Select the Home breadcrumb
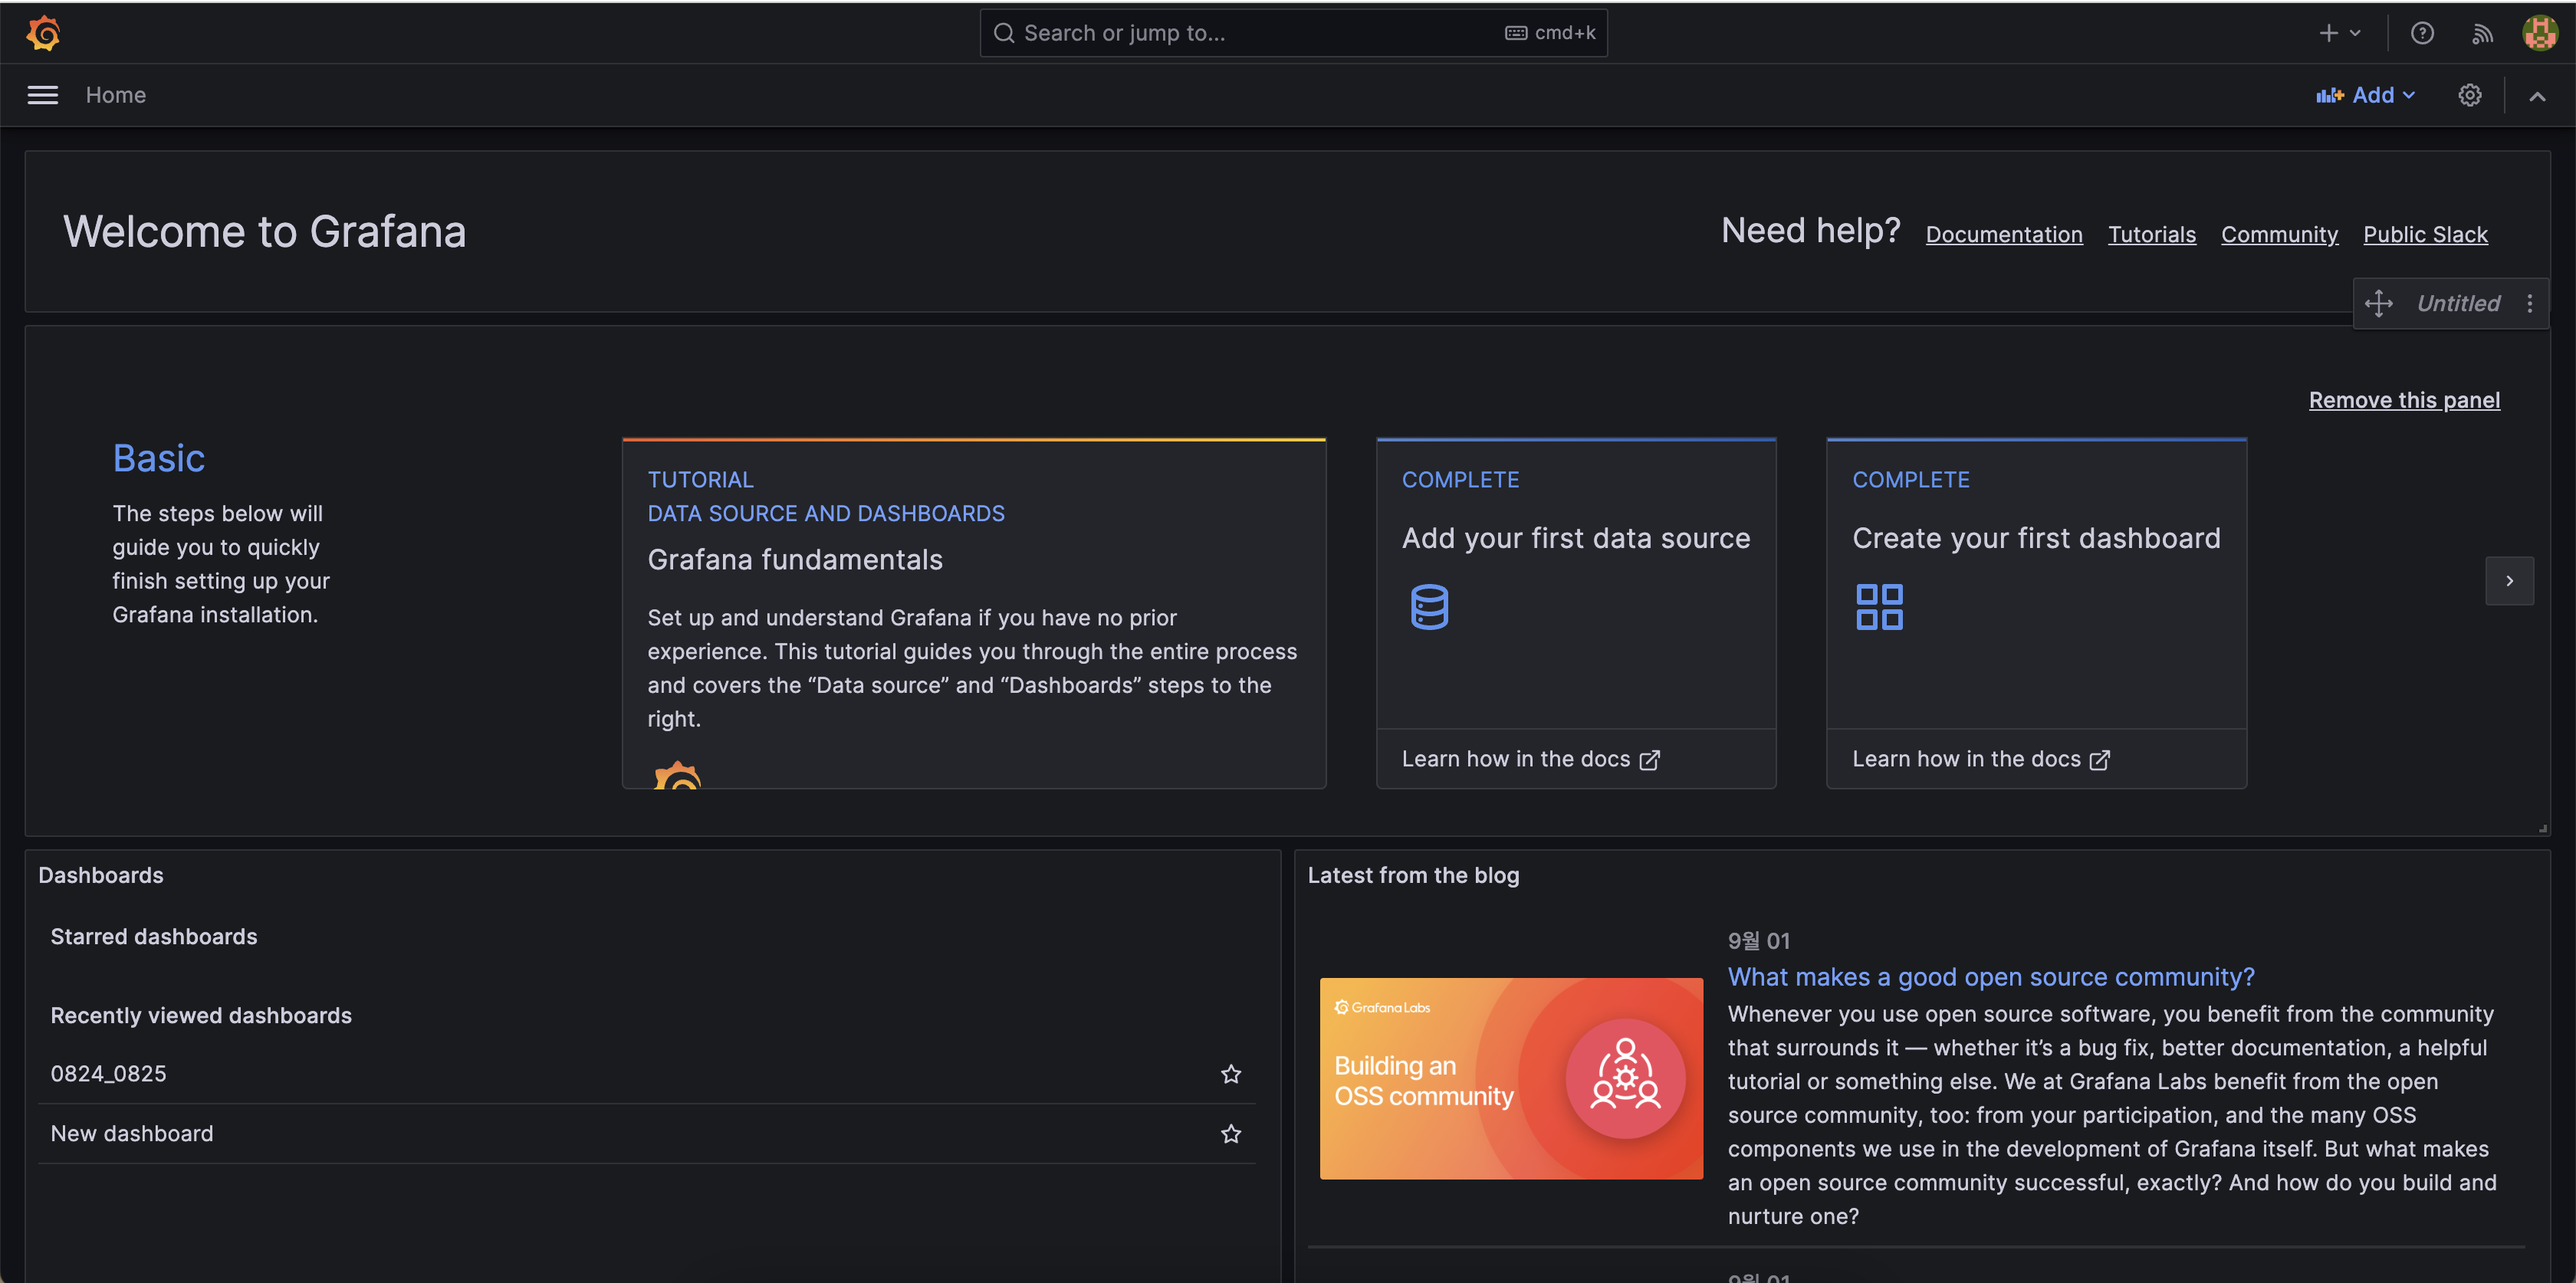 coord(116,95)
